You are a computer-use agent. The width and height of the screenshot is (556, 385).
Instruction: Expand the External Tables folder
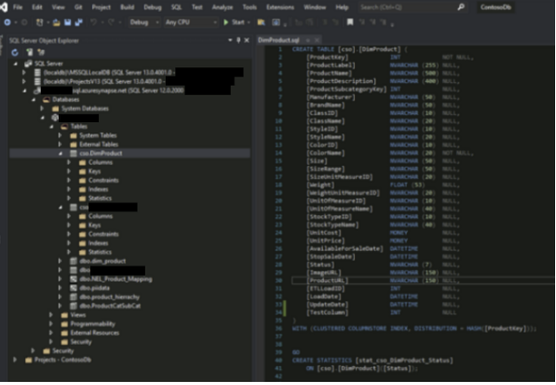[x=60, y=144]
